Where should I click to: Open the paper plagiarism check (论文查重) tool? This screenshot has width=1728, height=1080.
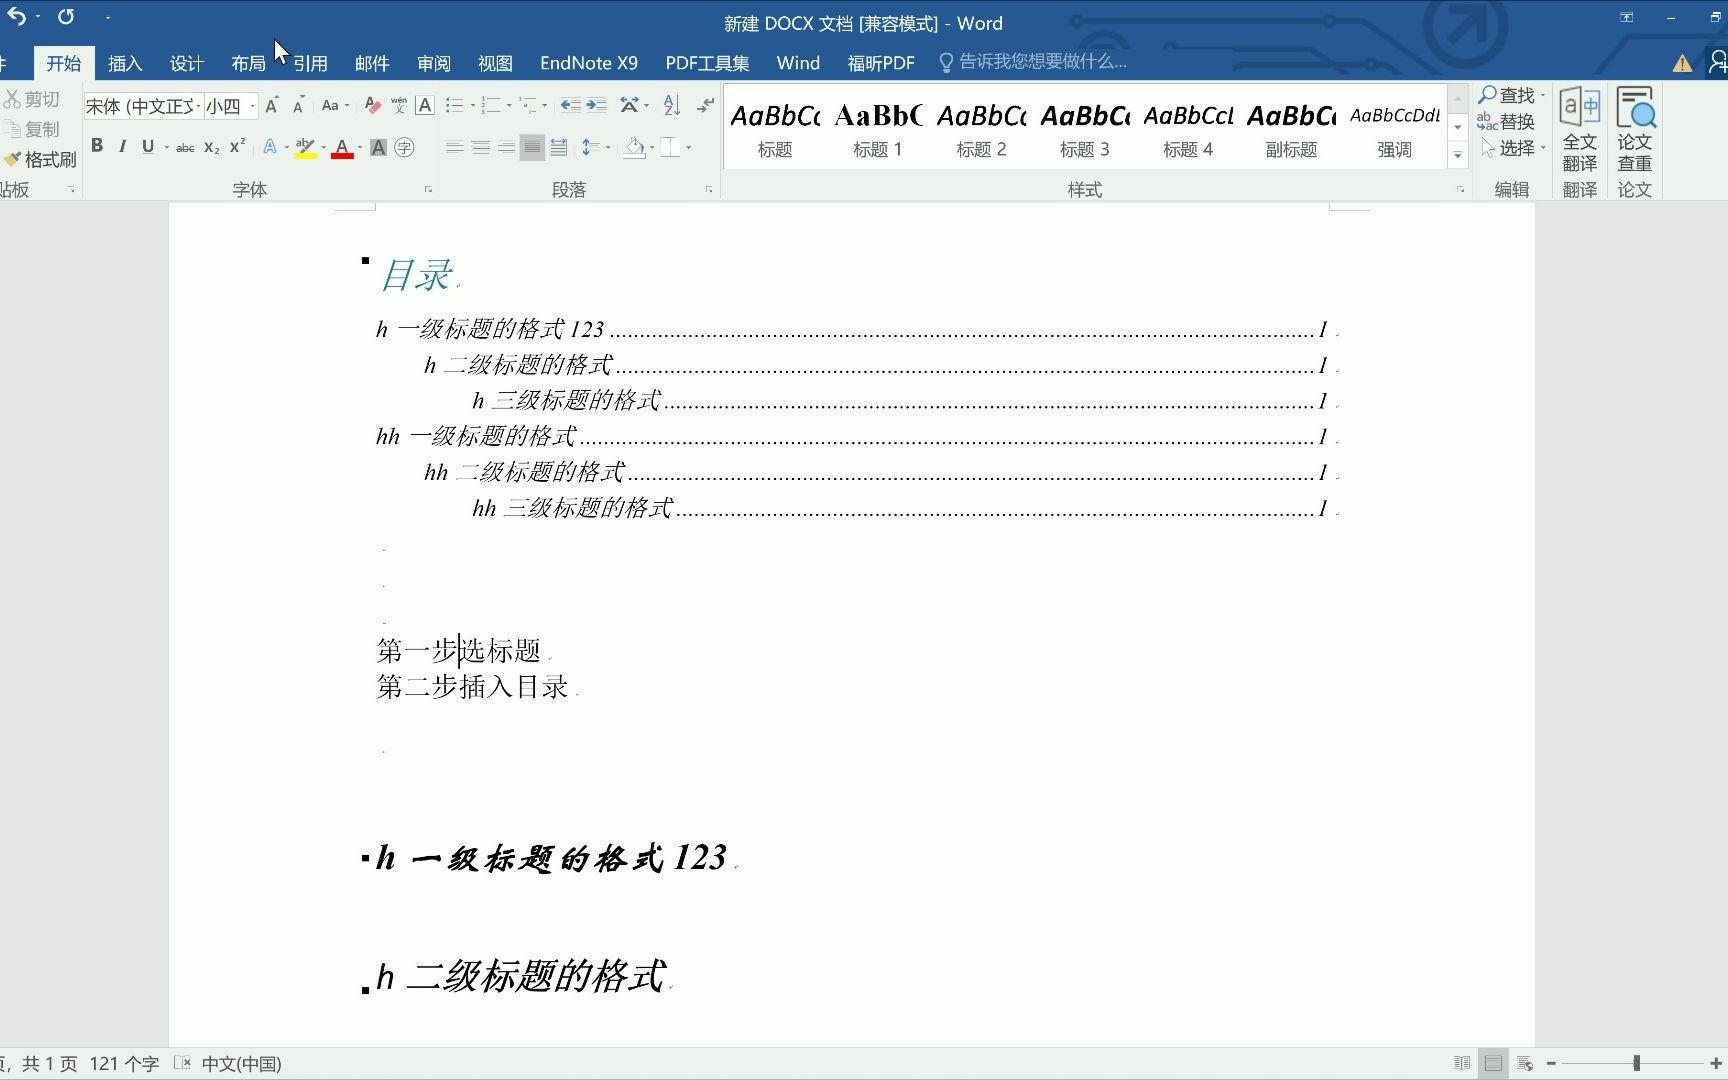pyautogui.click(x=1635, y=130)
